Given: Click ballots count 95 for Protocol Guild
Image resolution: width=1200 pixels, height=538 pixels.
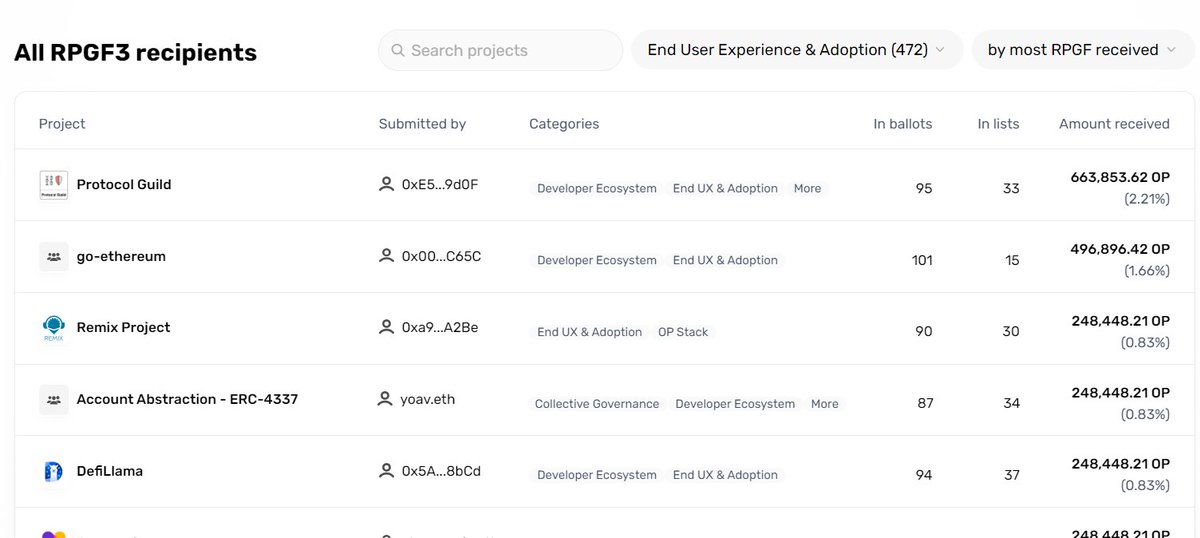Looking at the screenshot, I should click(x=924, y=188).
